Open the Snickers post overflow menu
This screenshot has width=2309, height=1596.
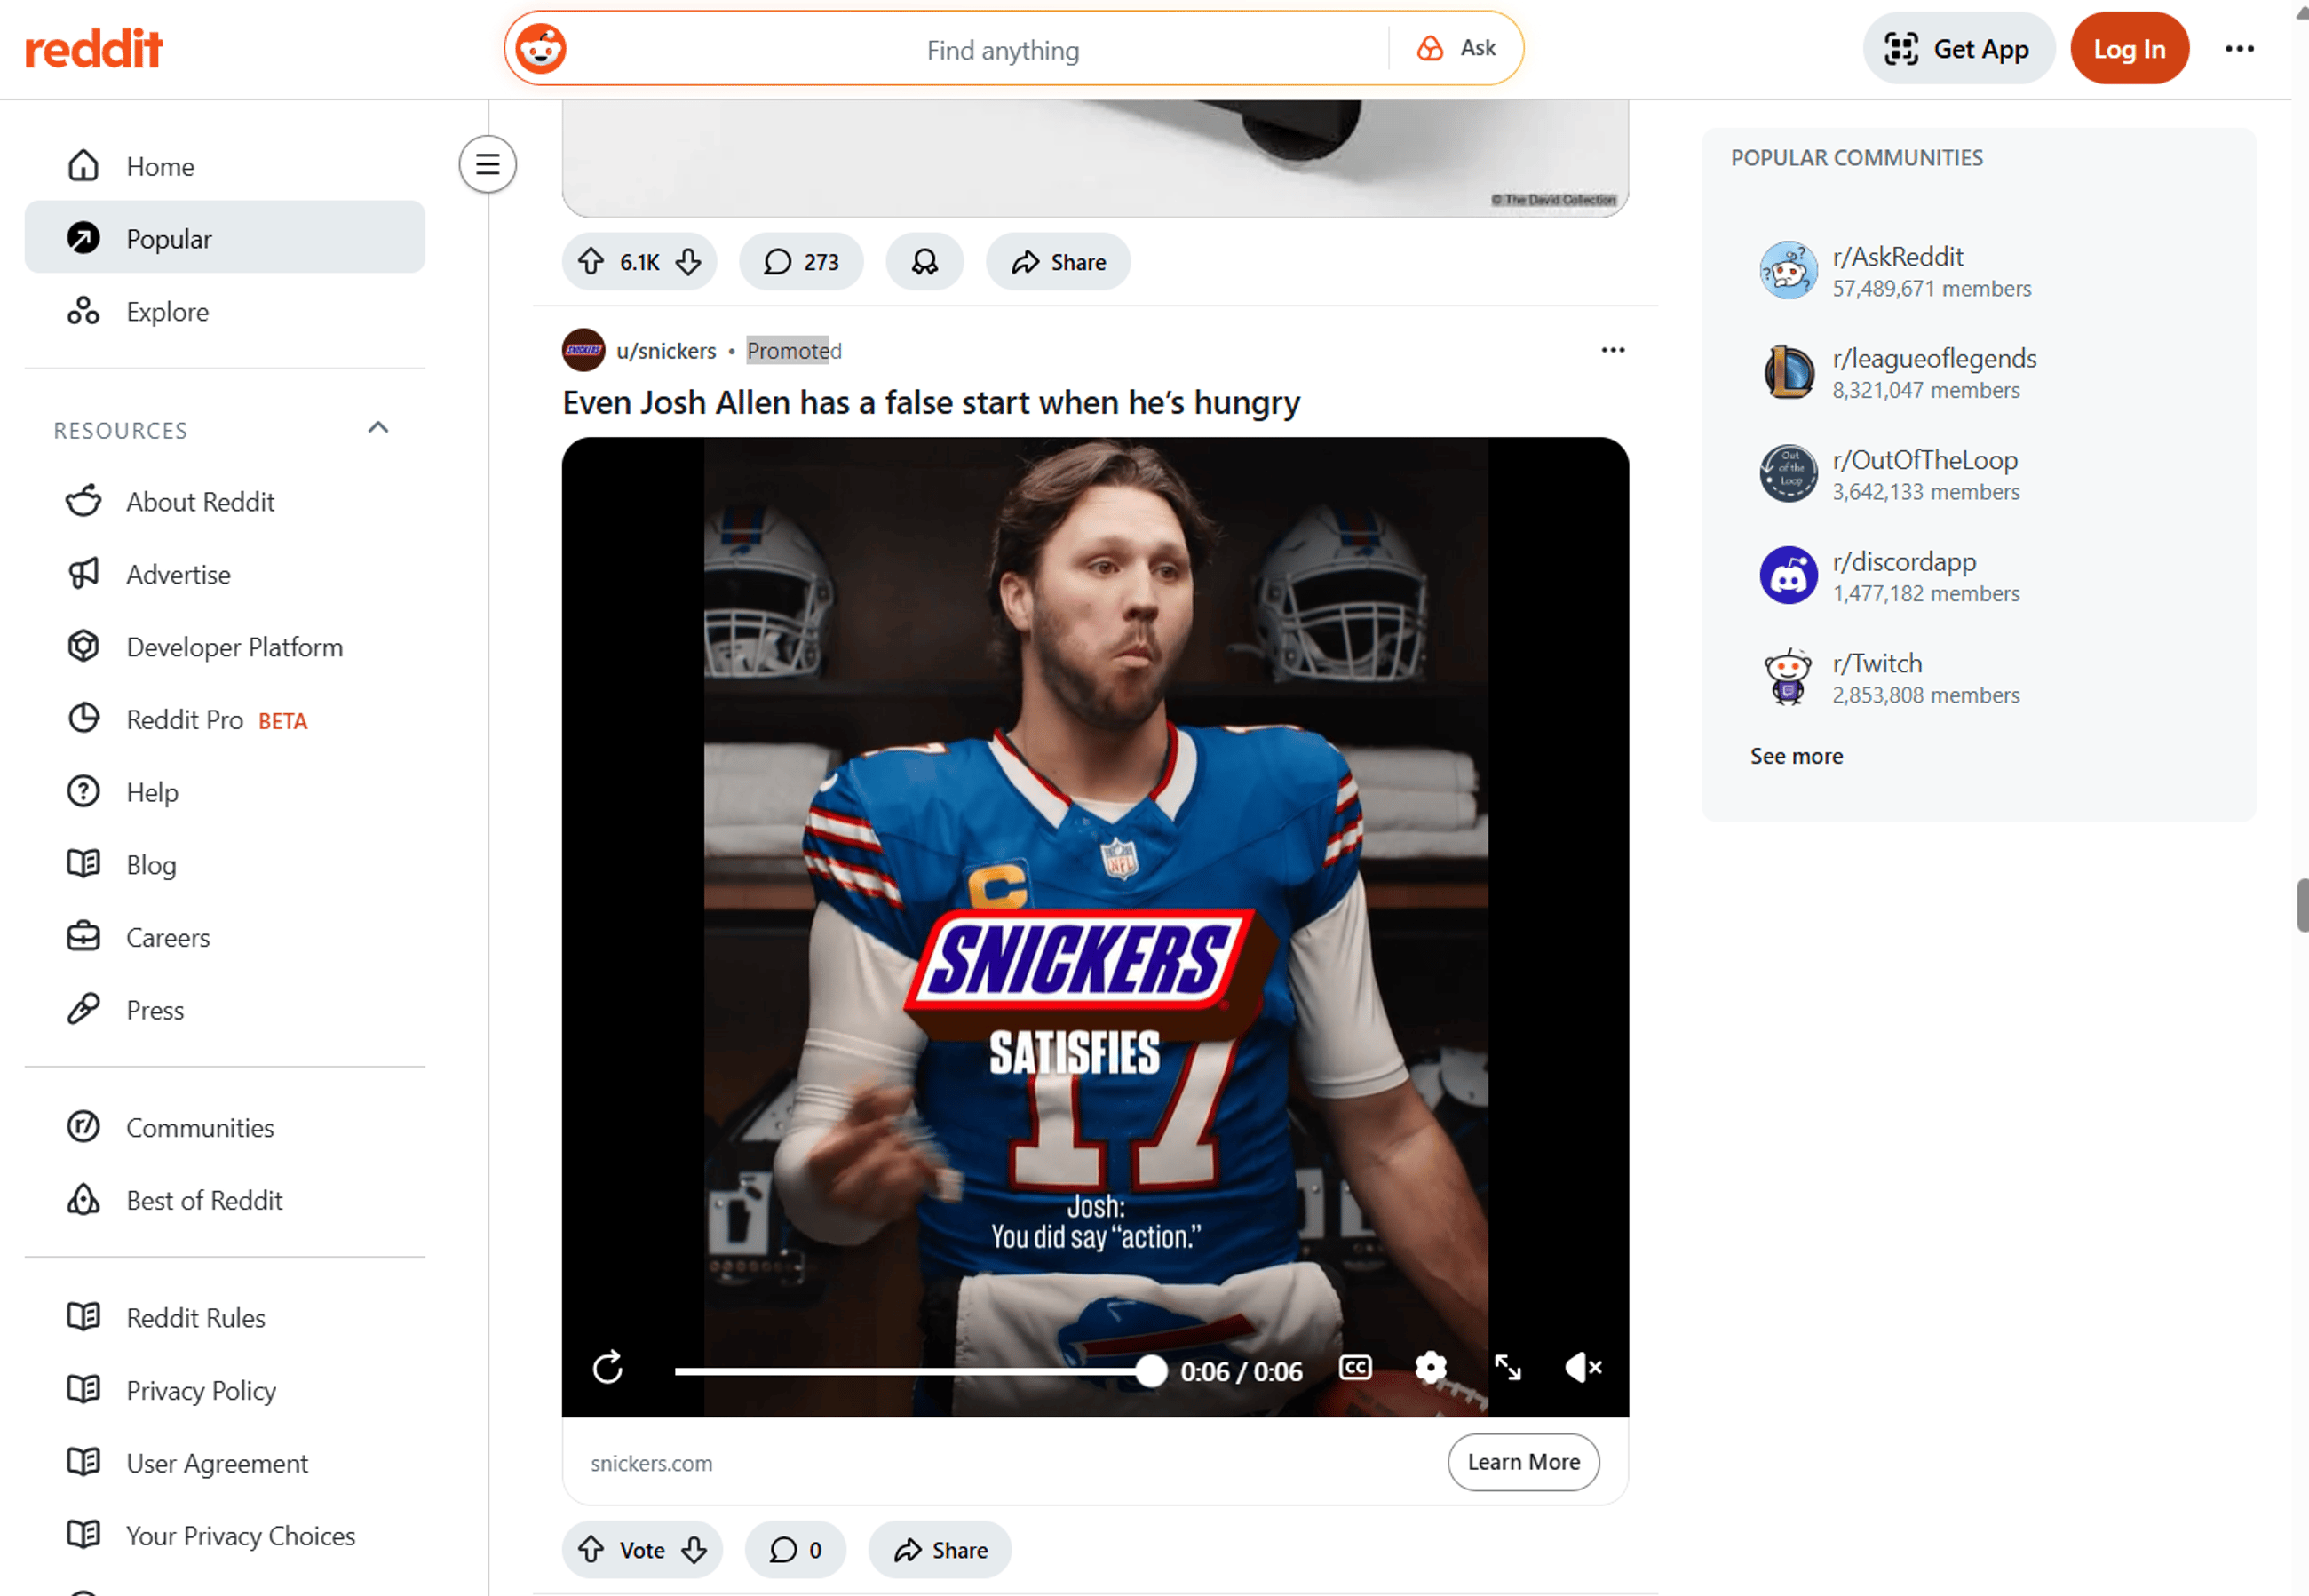pos(1612,350)
